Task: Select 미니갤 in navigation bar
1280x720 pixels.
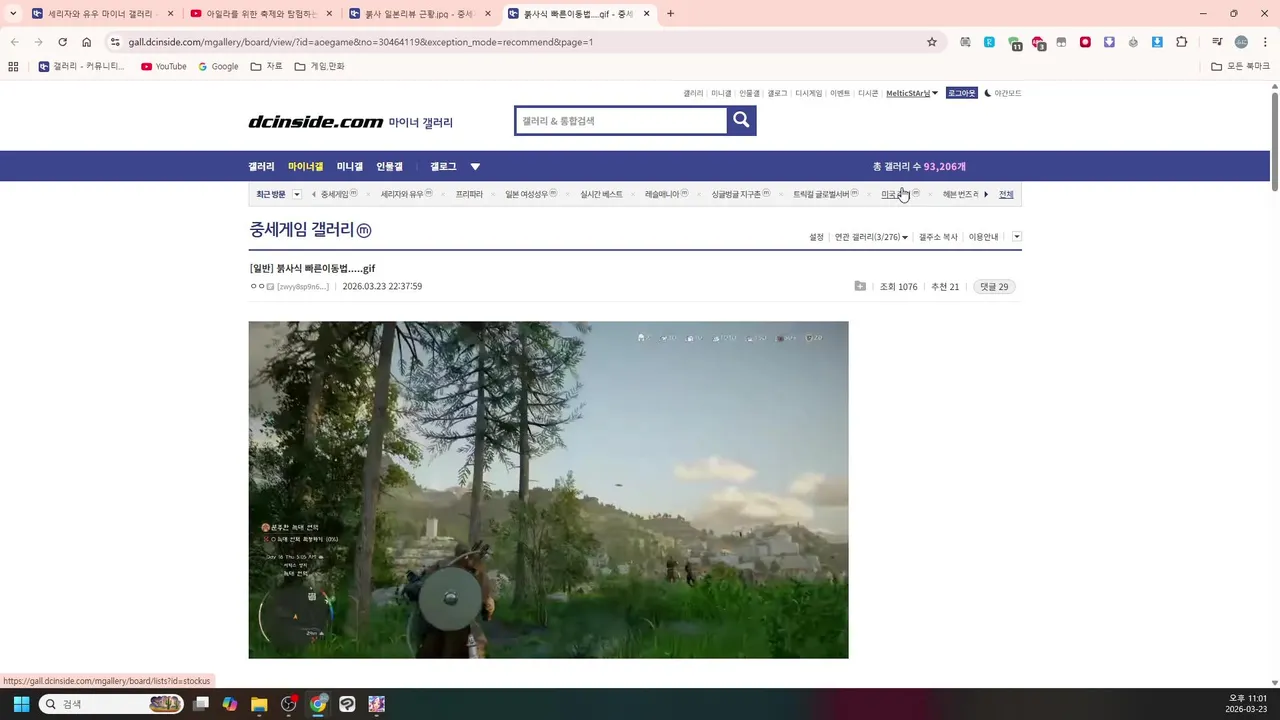Action: (350, 167)
